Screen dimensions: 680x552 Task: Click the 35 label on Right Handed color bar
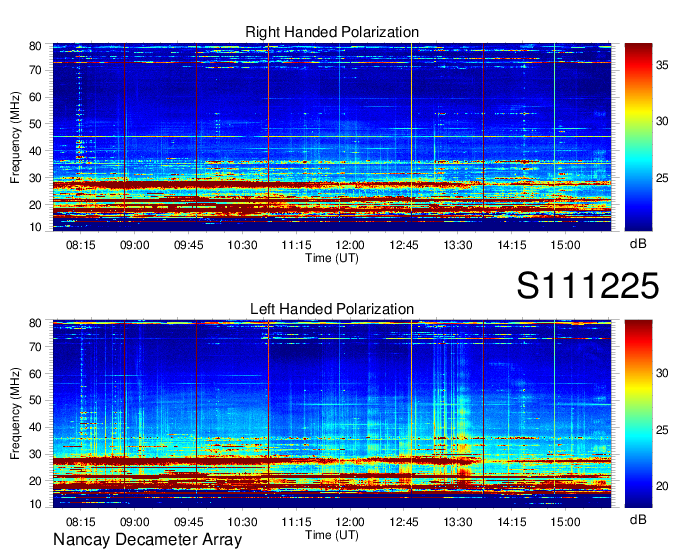pyautogui.click(x=662, y=65)
